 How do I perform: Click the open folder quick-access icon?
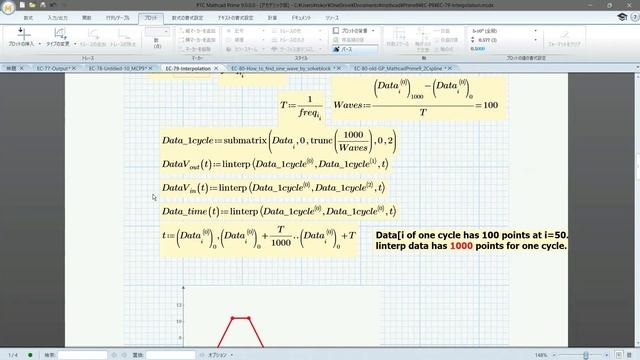click(x=32, y=5)
